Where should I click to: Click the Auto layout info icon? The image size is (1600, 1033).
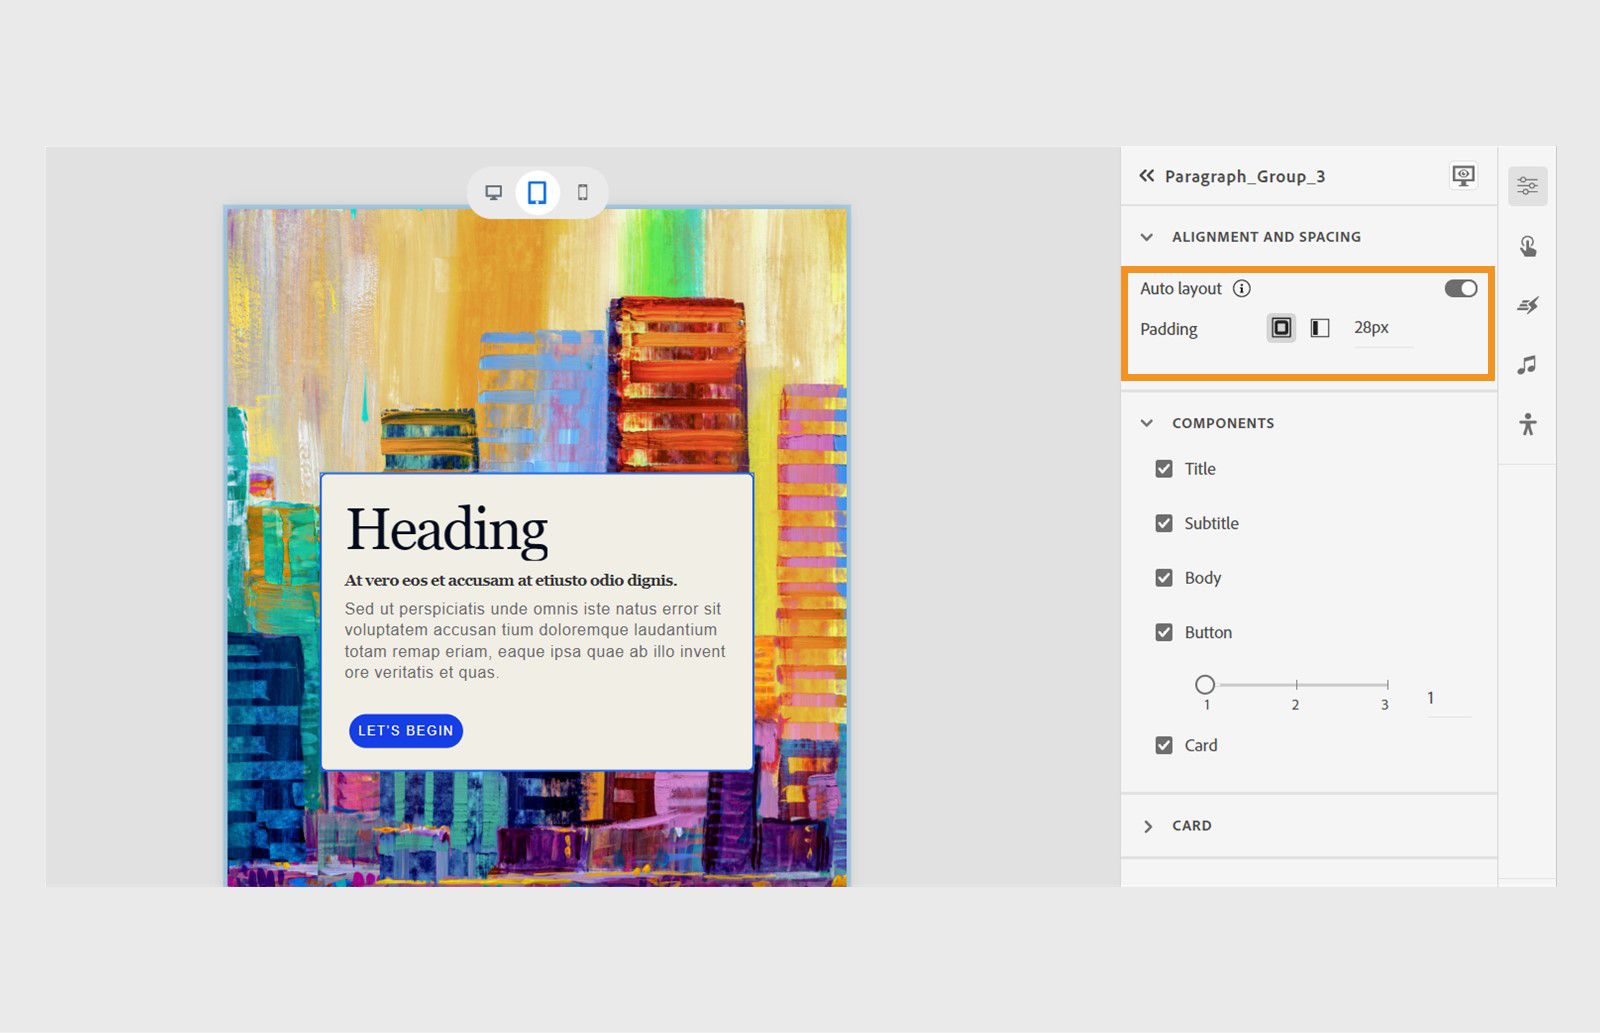1243,288
